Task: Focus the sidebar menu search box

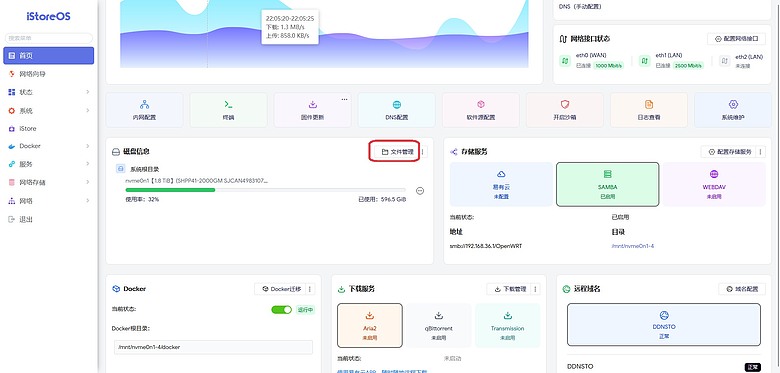Action: (x=49, y=38)
